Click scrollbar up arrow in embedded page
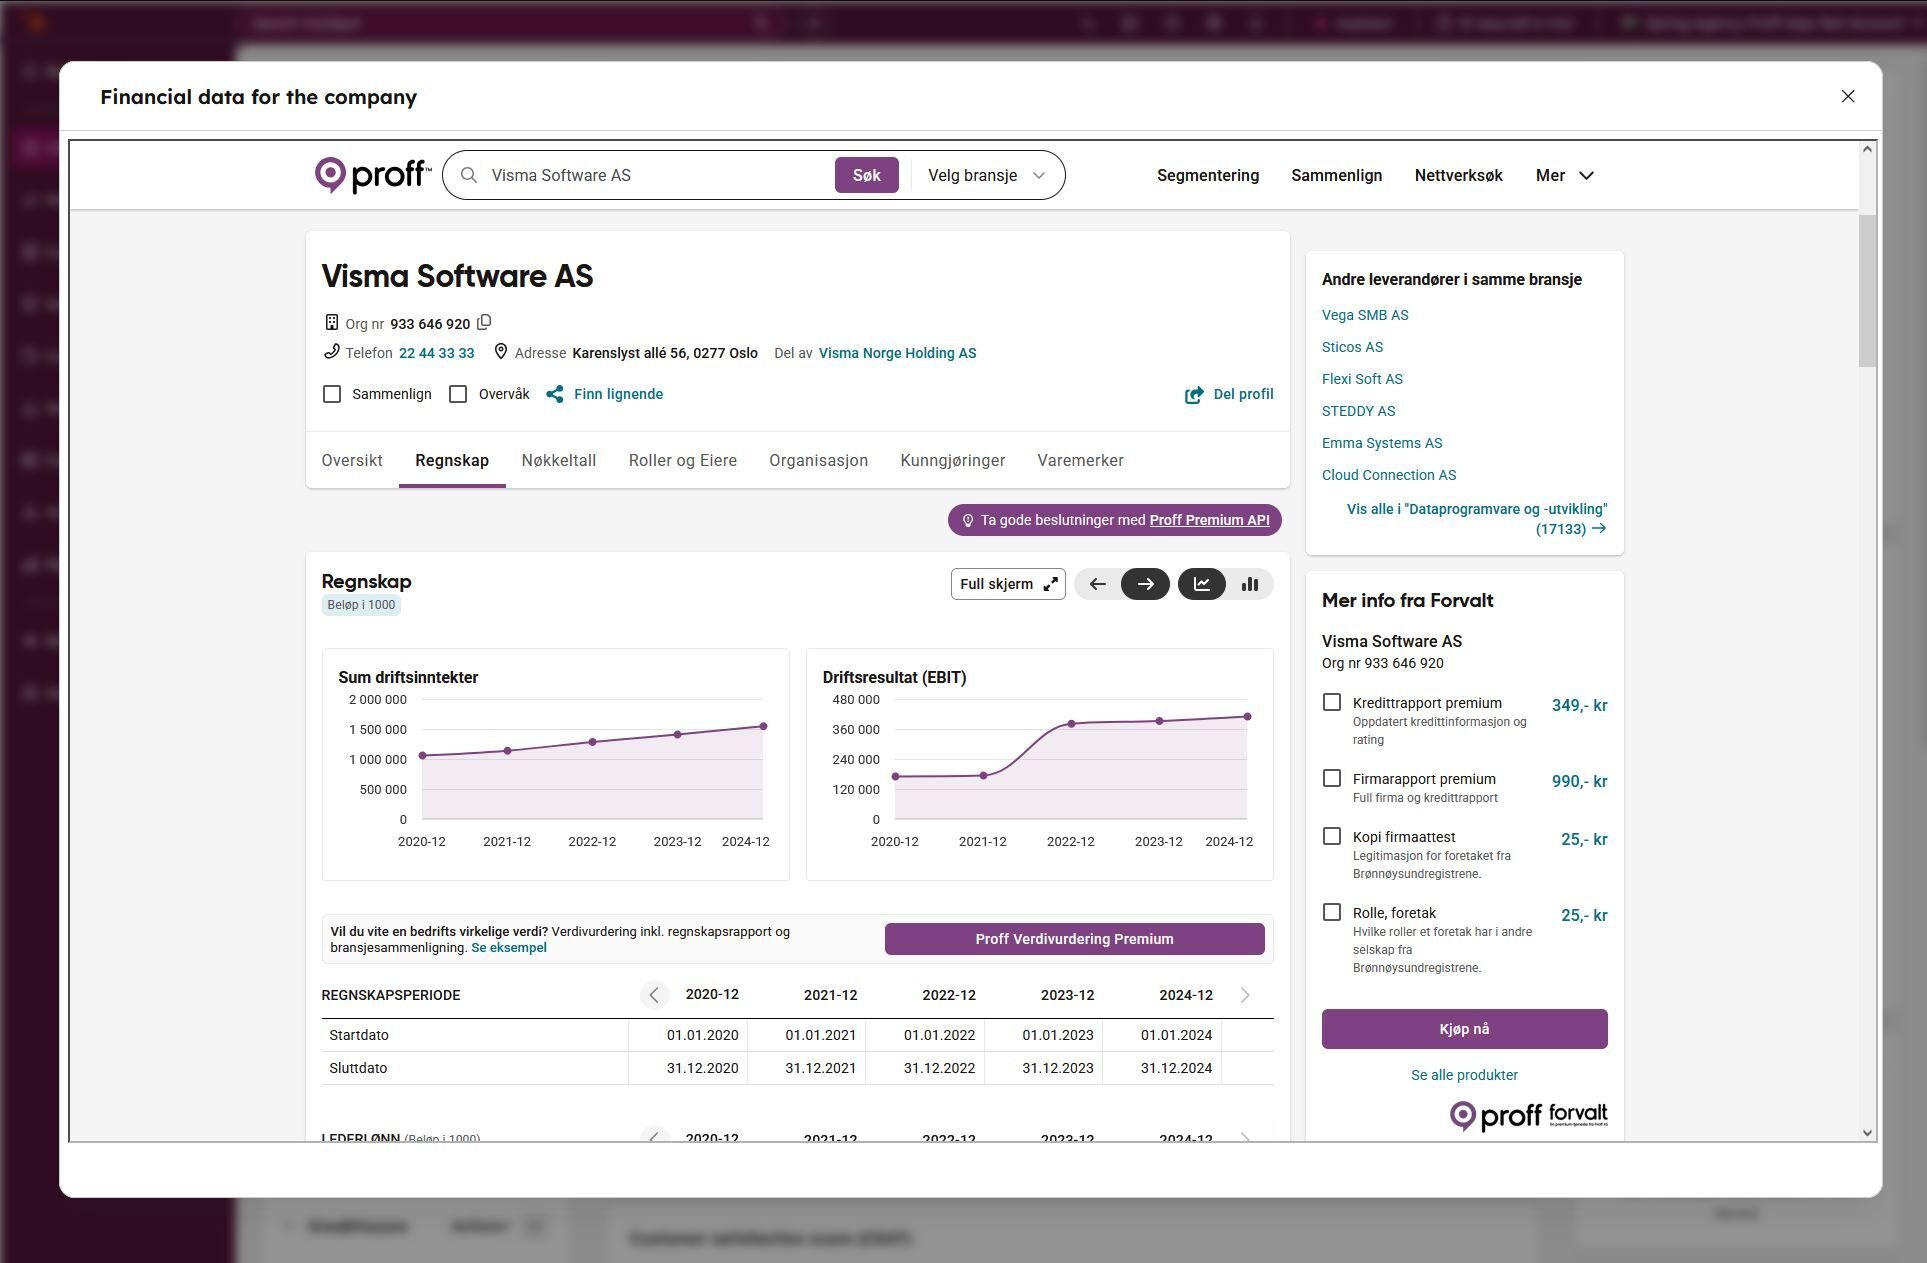 (x=1867, y=149)
